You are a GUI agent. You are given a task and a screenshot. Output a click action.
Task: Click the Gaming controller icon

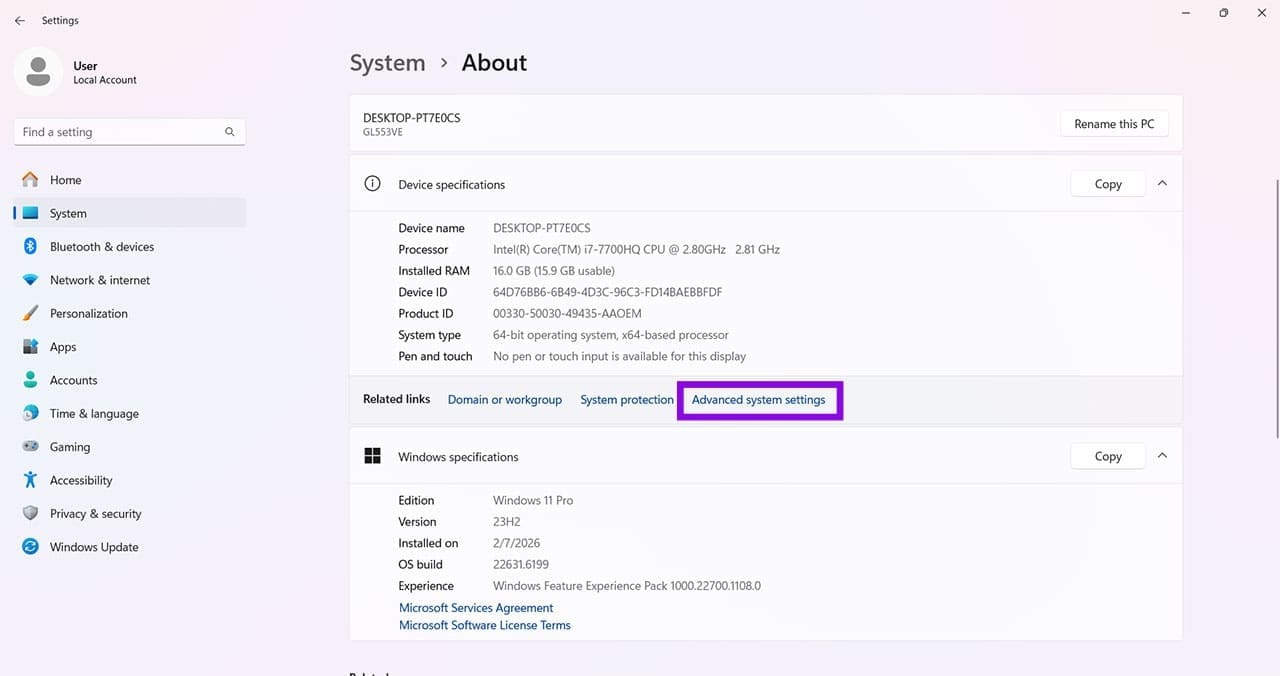pyautogui.click(x=30, y=447)
